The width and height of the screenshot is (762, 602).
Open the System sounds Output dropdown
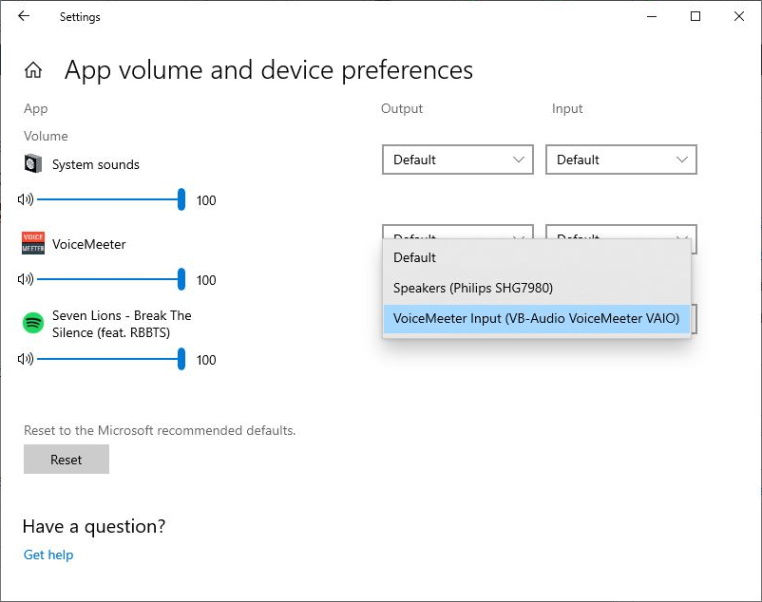[x=458, y=159]
